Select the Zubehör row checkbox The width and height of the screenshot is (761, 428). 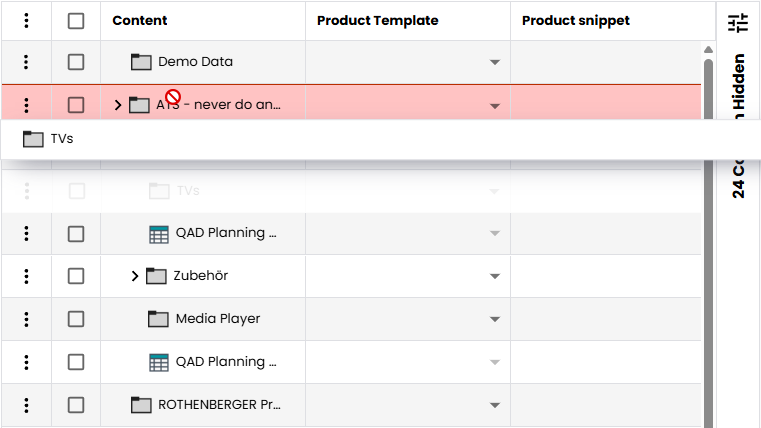click(76, 276)
